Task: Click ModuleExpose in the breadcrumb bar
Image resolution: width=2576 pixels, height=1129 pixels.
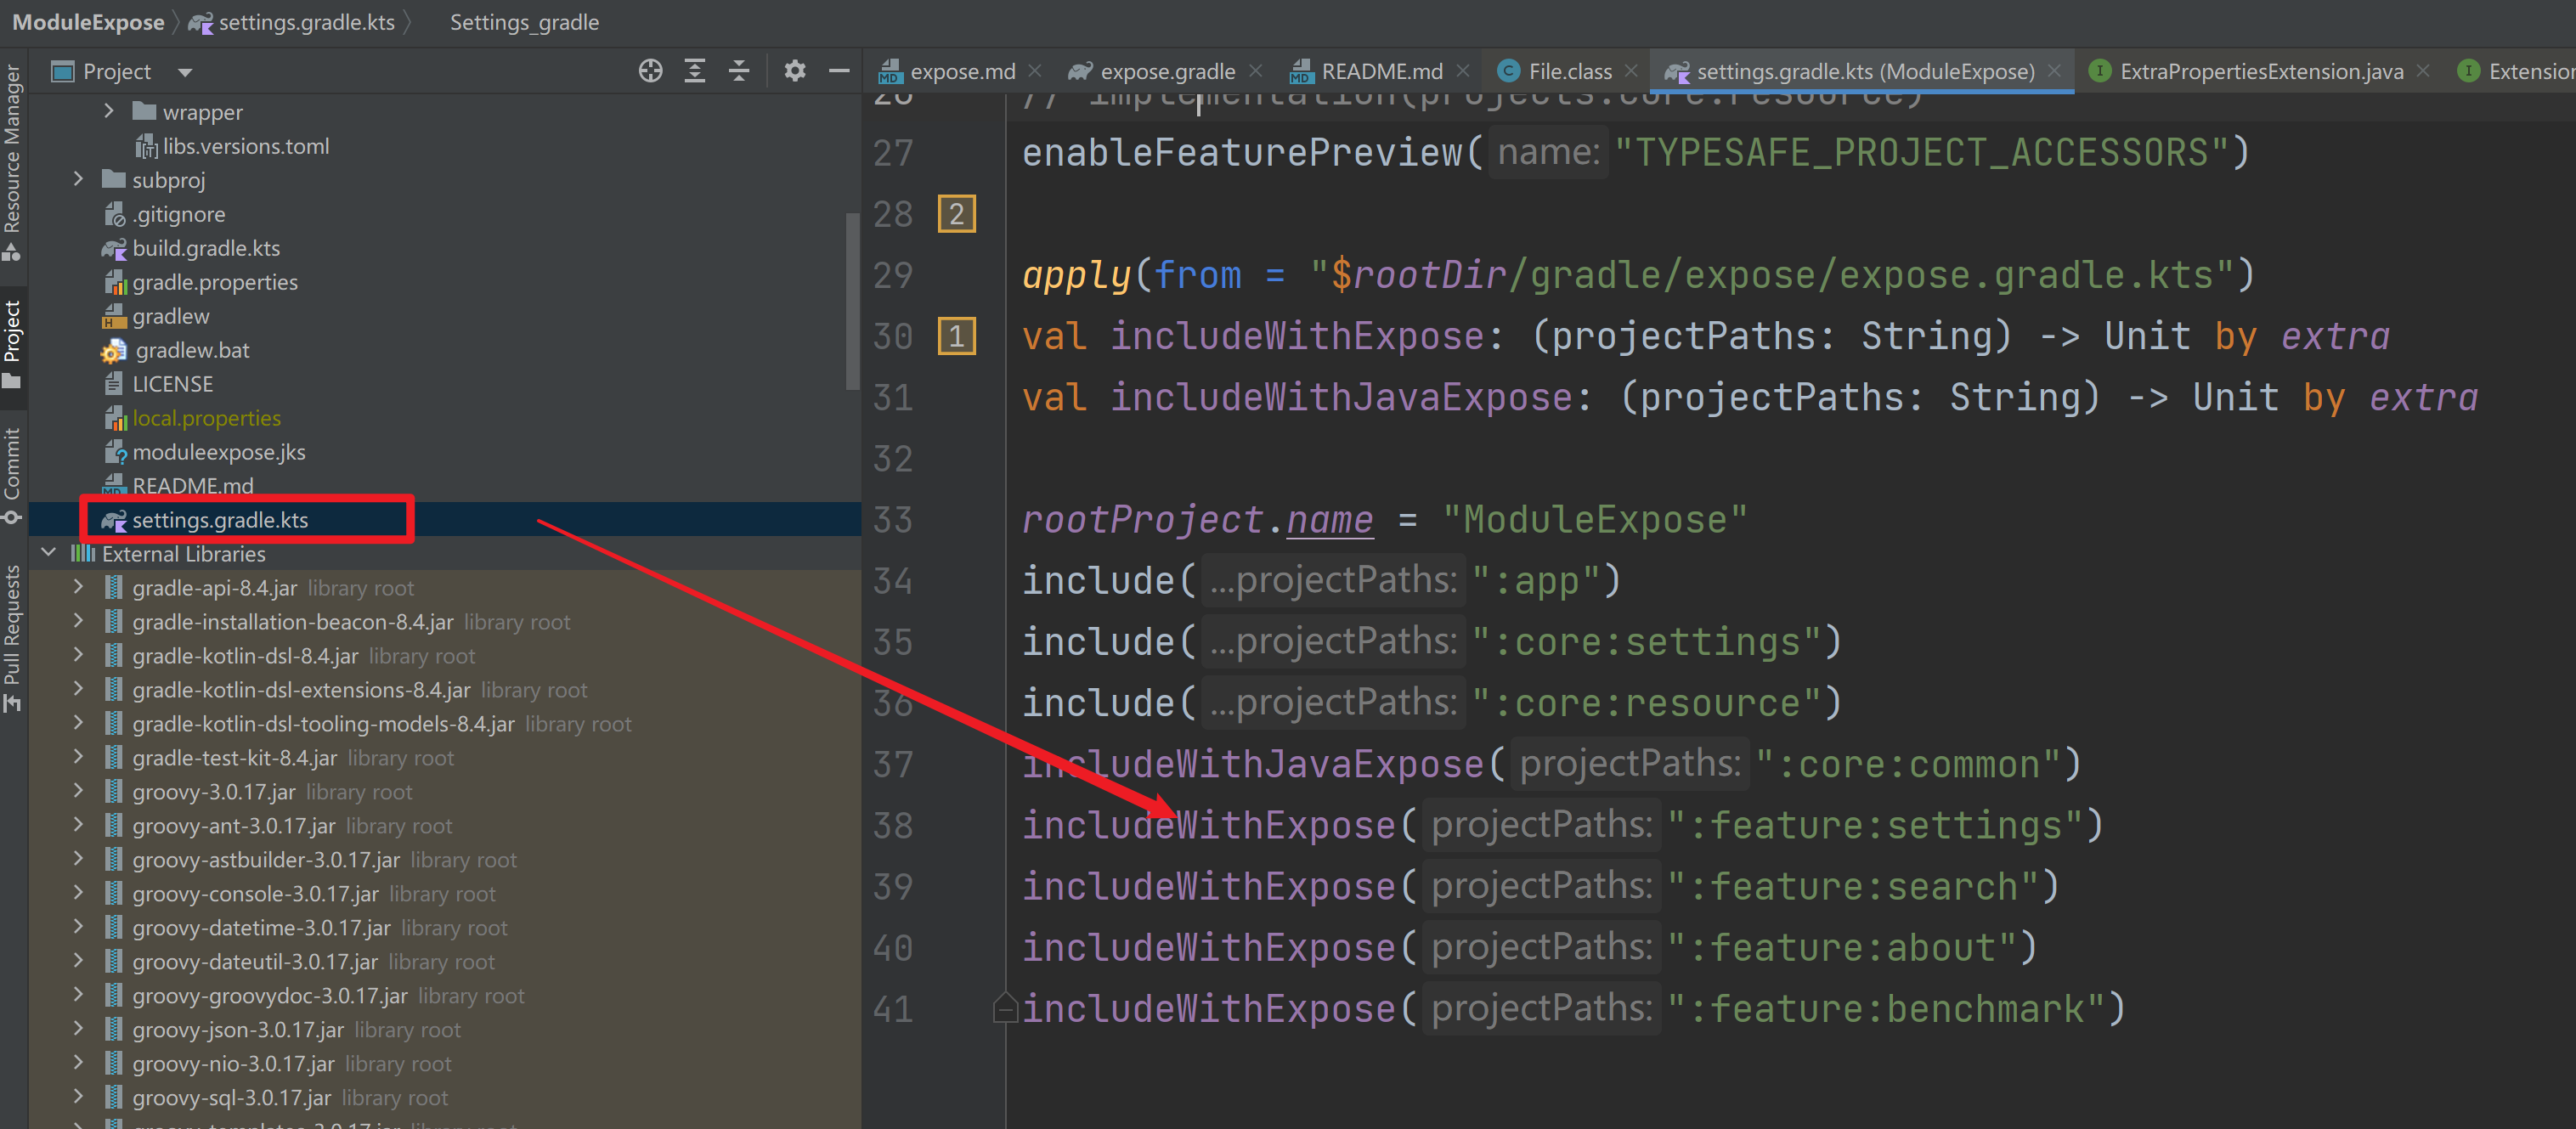Action: coord(88,22)
